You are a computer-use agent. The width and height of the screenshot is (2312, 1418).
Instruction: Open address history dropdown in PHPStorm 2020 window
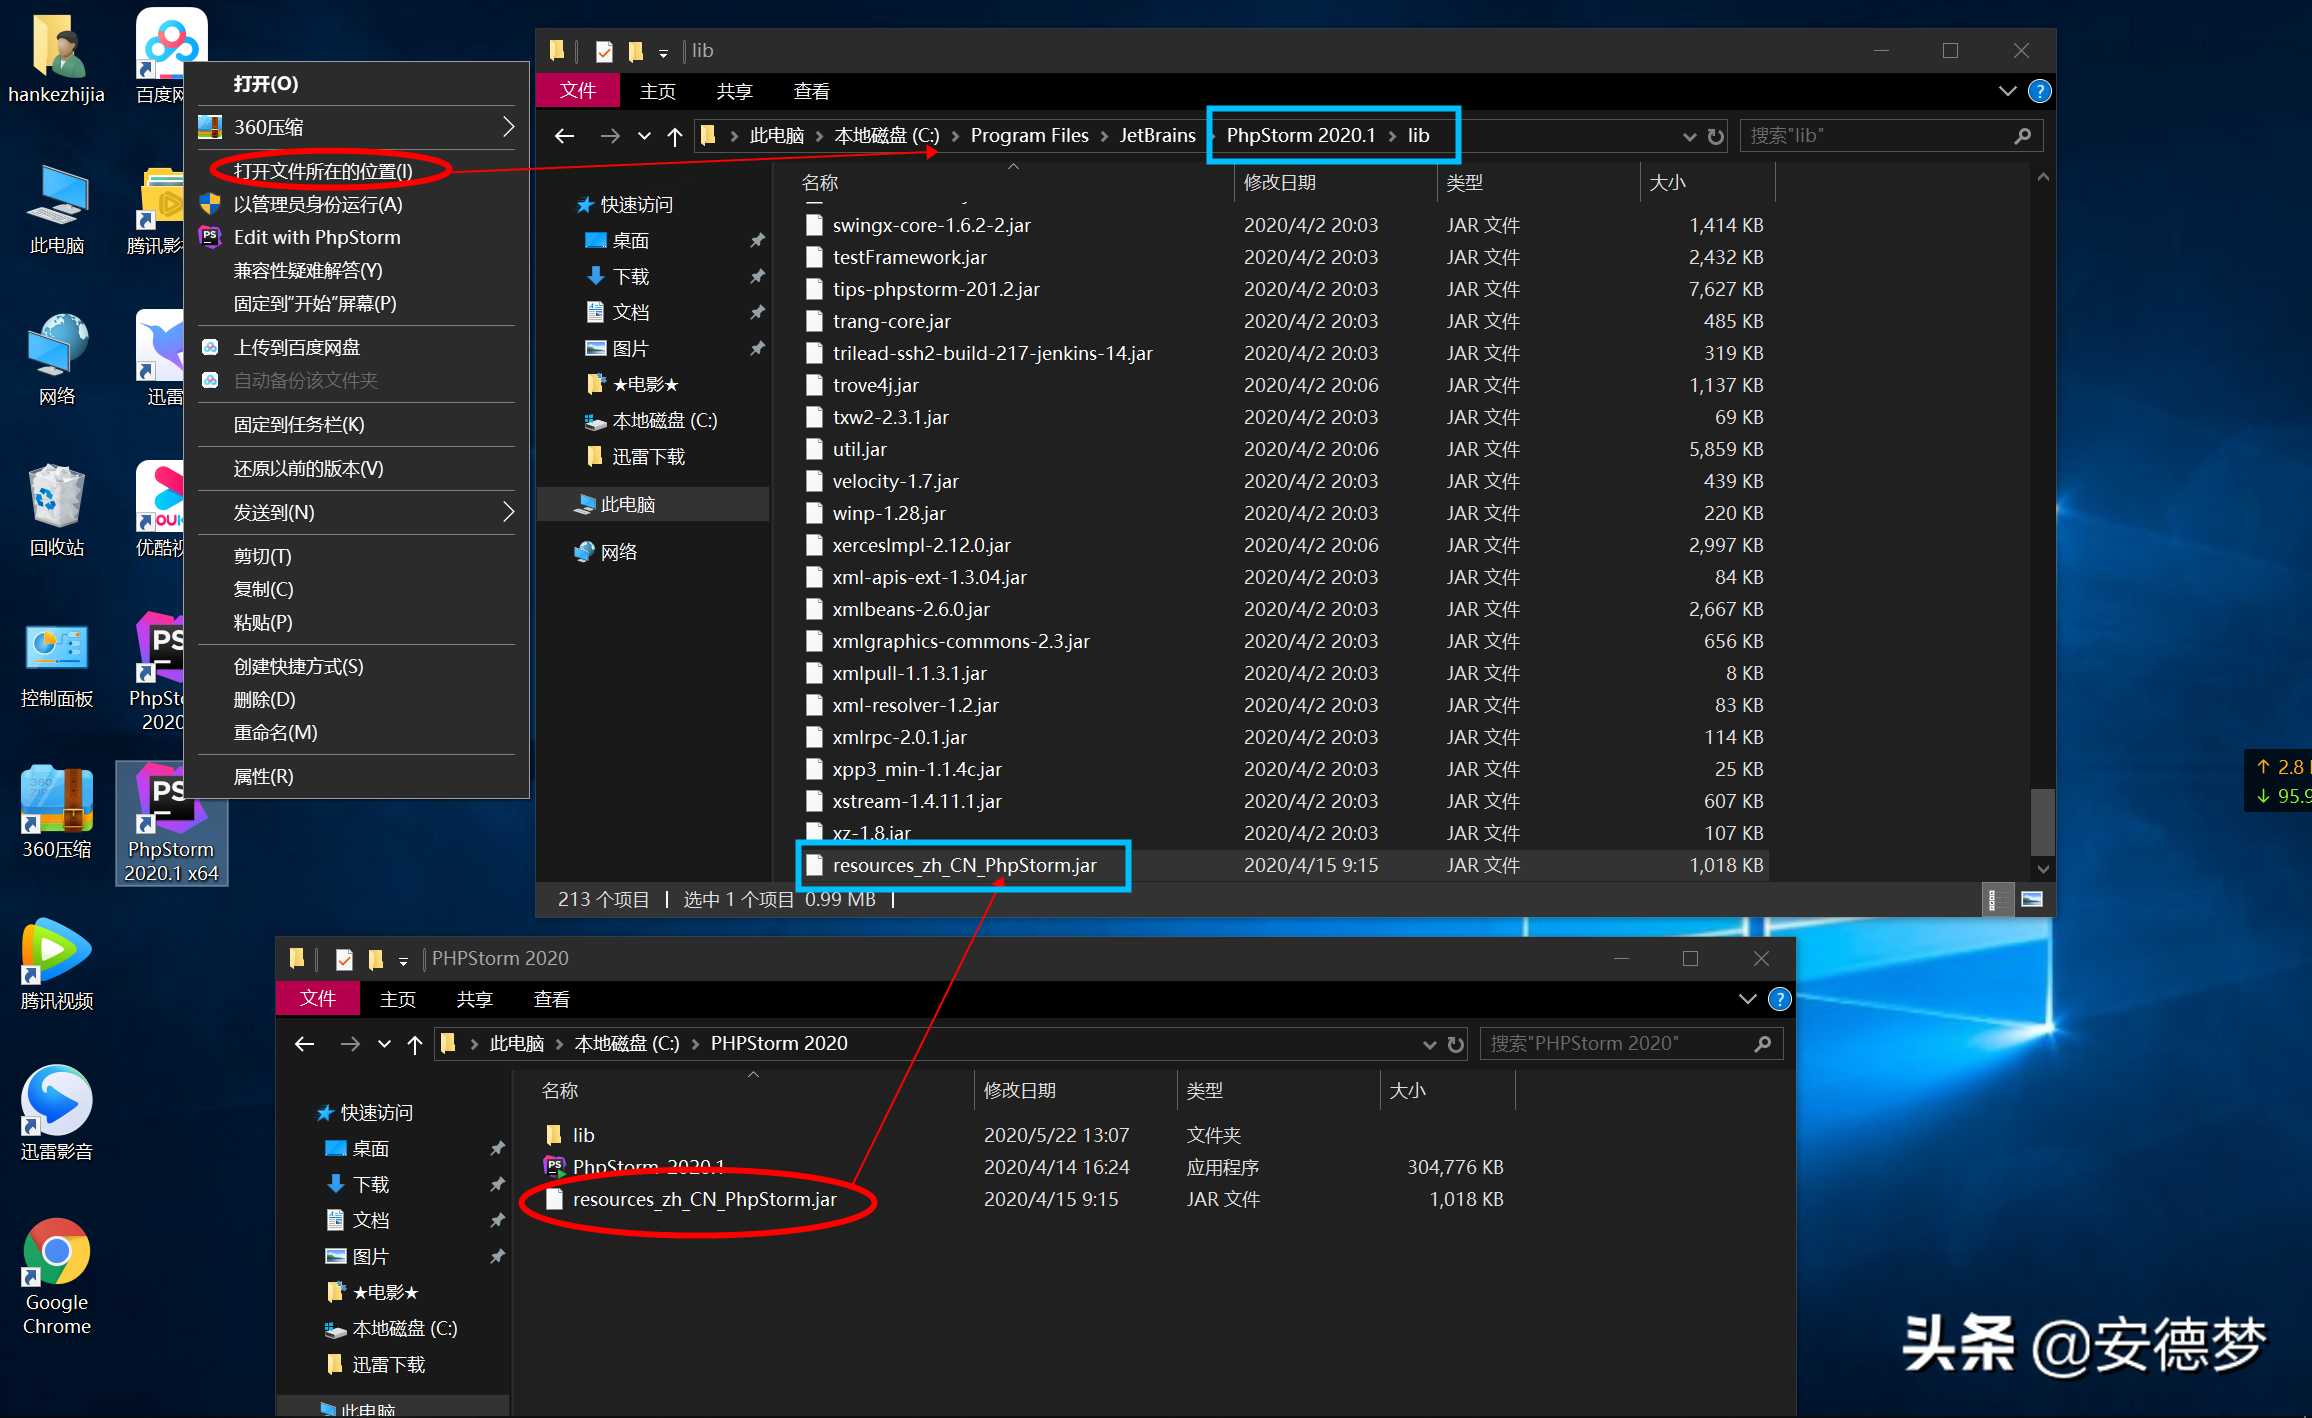(1429, 1044)
